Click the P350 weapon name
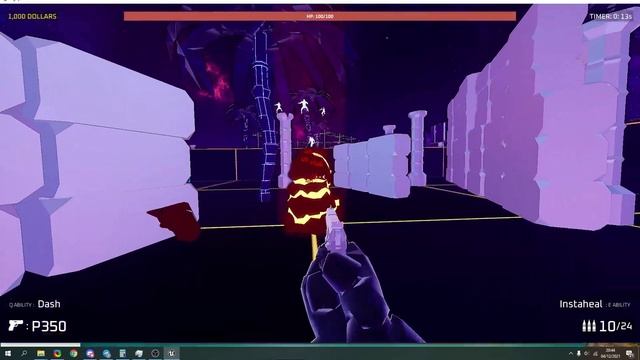The image size is (640, 360). (49, 326)
